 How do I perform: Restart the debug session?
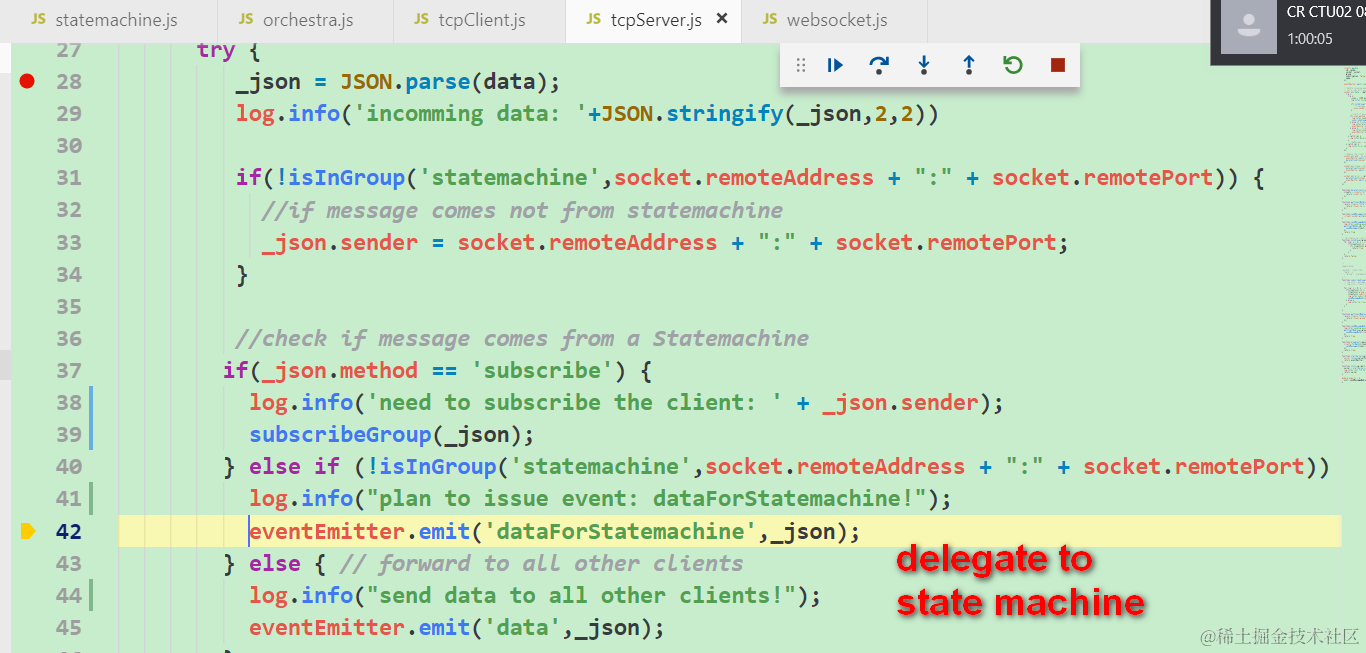1013,65
